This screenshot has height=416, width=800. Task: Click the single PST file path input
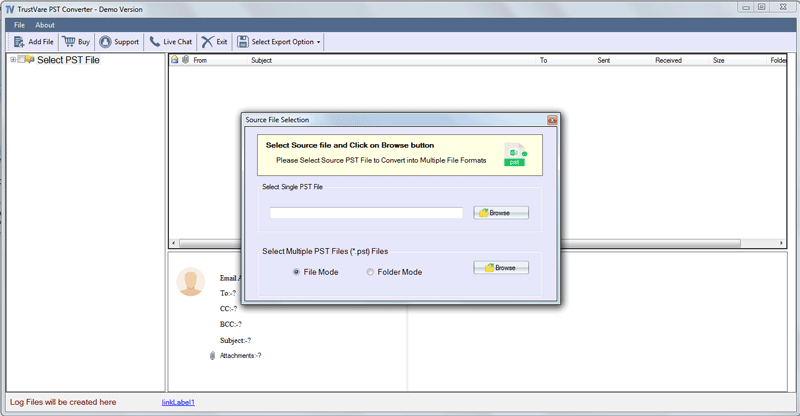click(x=366, y=213)
